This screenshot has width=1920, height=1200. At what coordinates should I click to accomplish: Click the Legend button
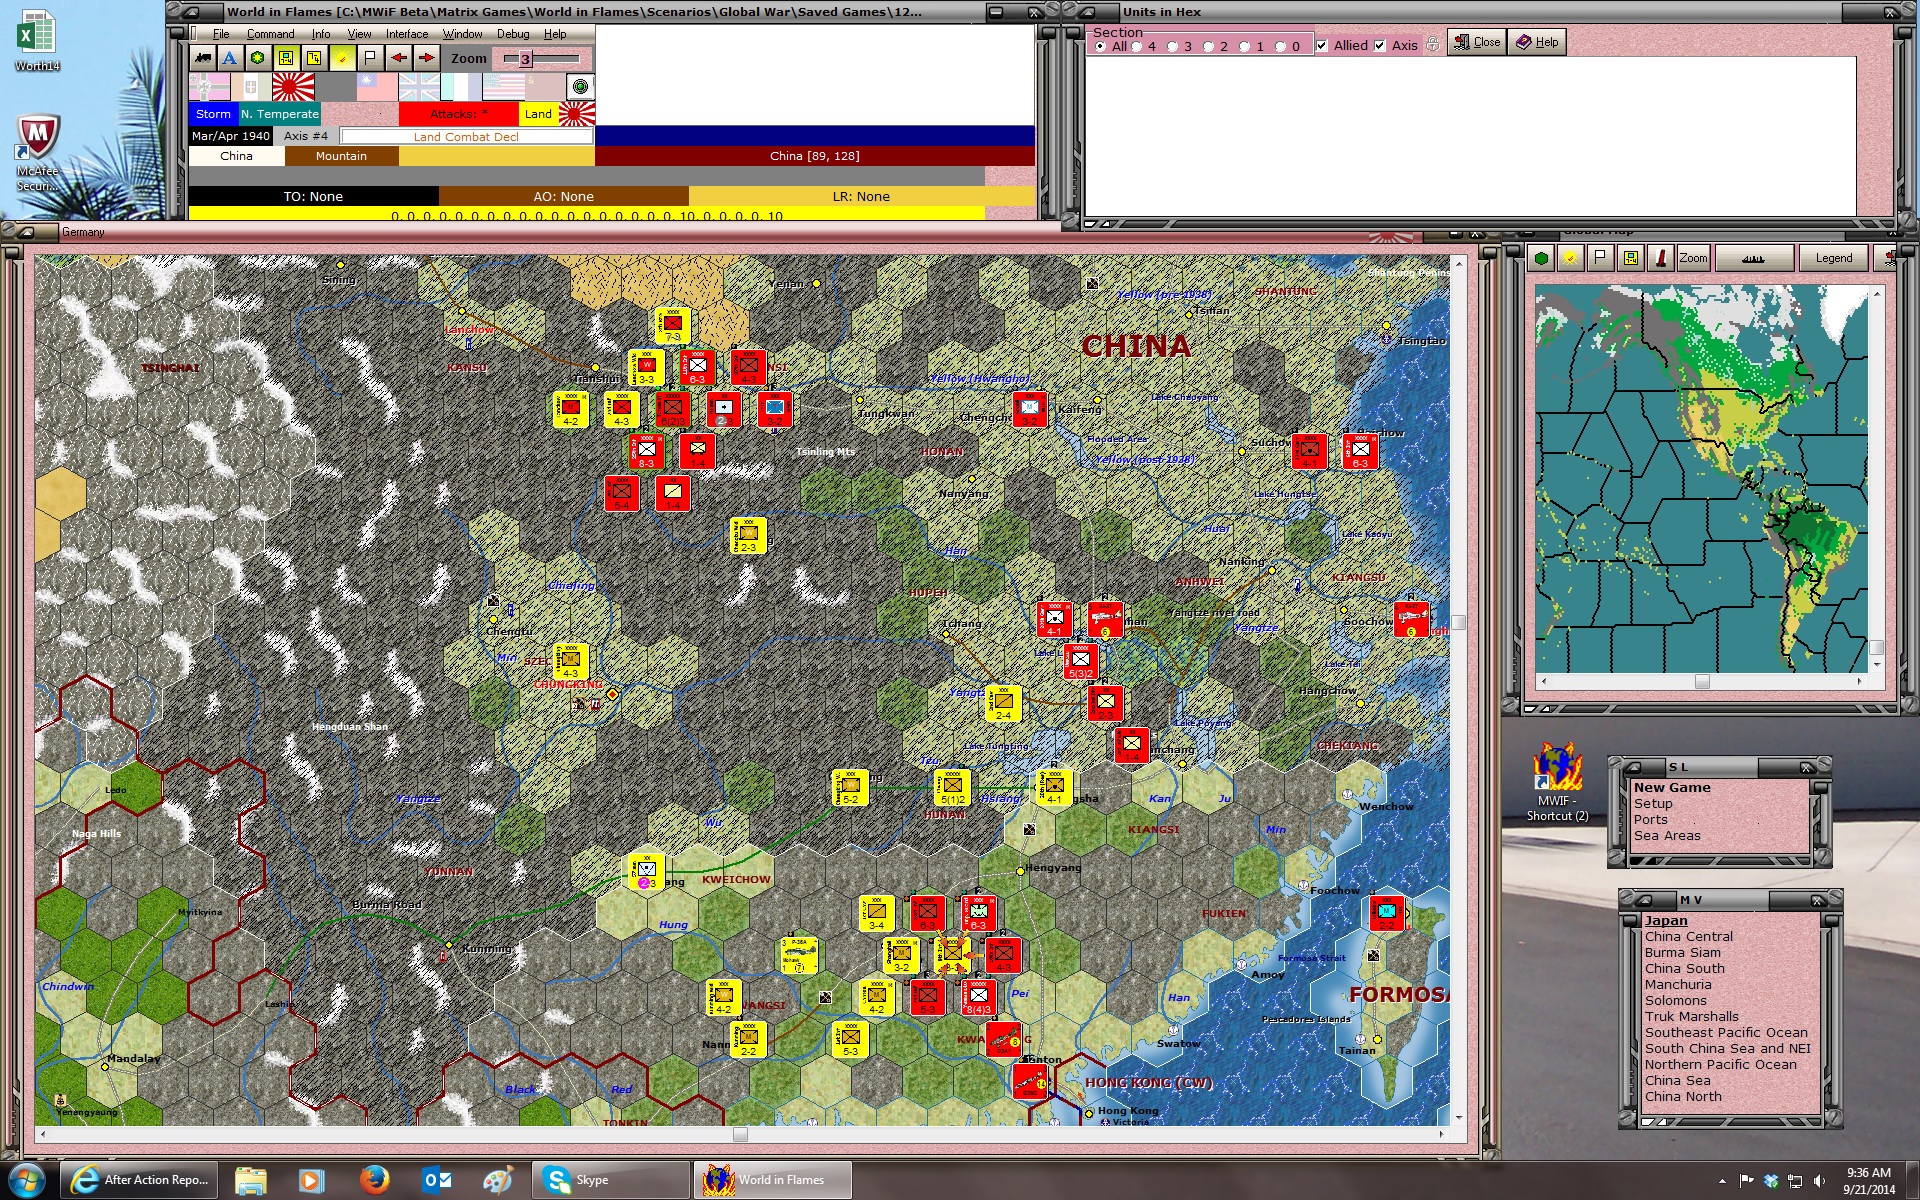point(1833,258)
